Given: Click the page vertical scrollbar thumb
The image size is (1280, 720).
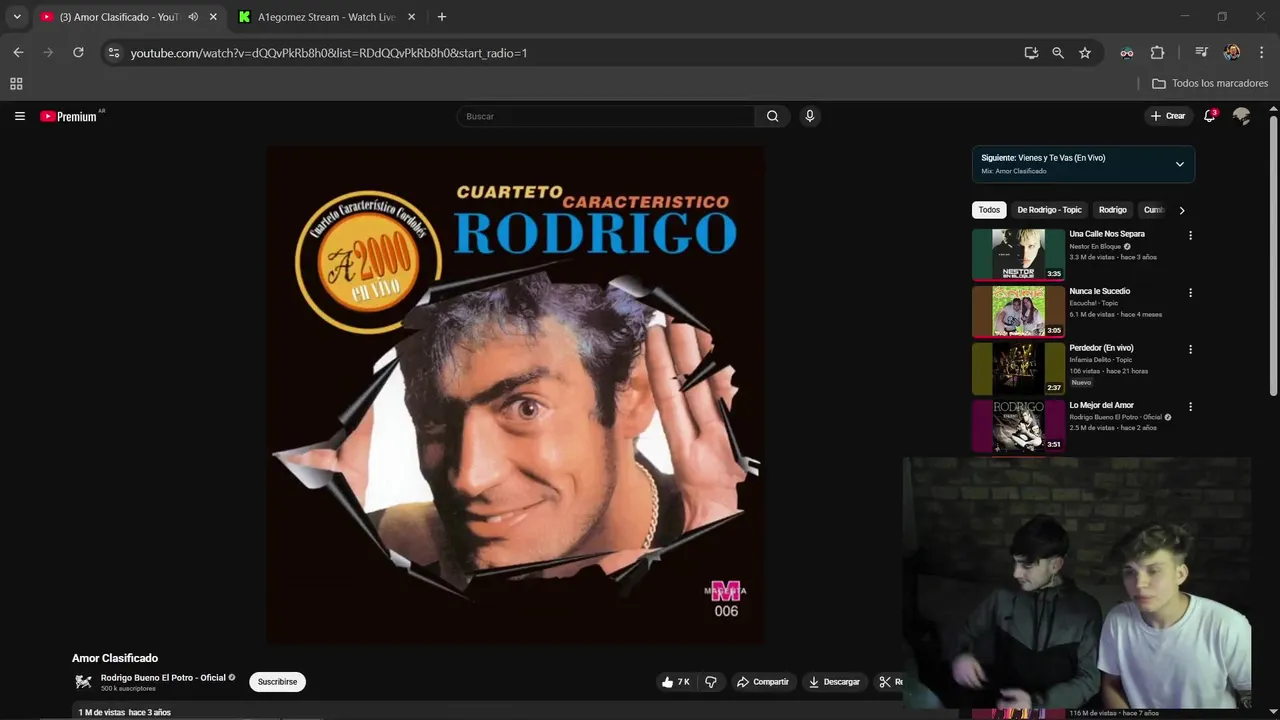Looking at the screenshot, I should click(1273, 255).
